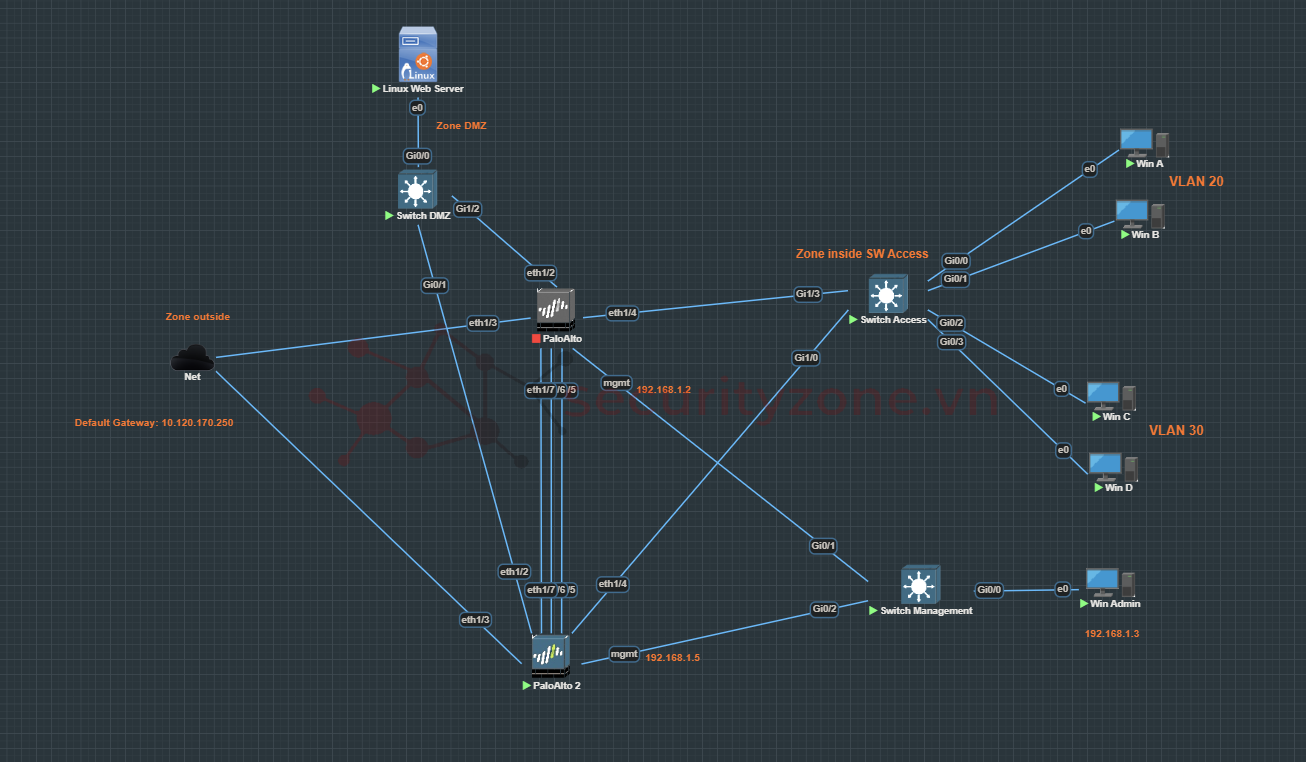
Task: Click the Switch Management node icon
Action: click(919, 584)
